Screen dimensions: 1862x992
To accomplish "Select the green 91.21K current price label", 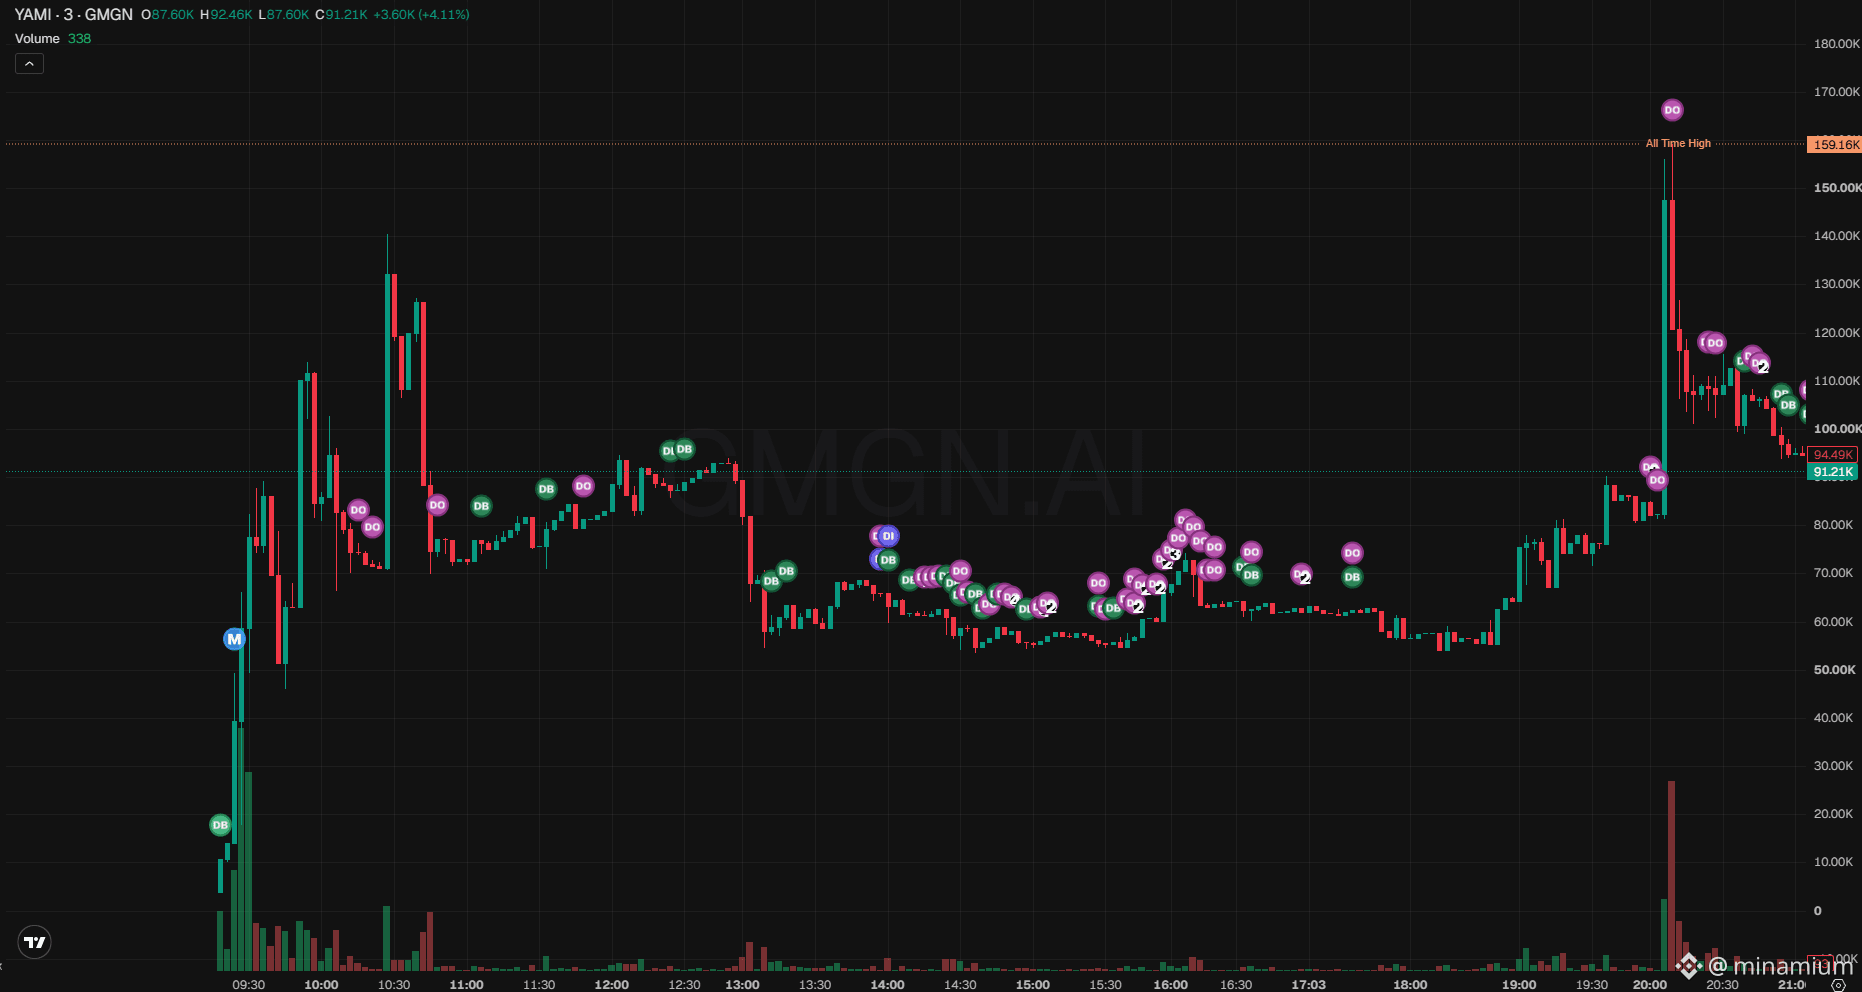I will click(1833, 472).
